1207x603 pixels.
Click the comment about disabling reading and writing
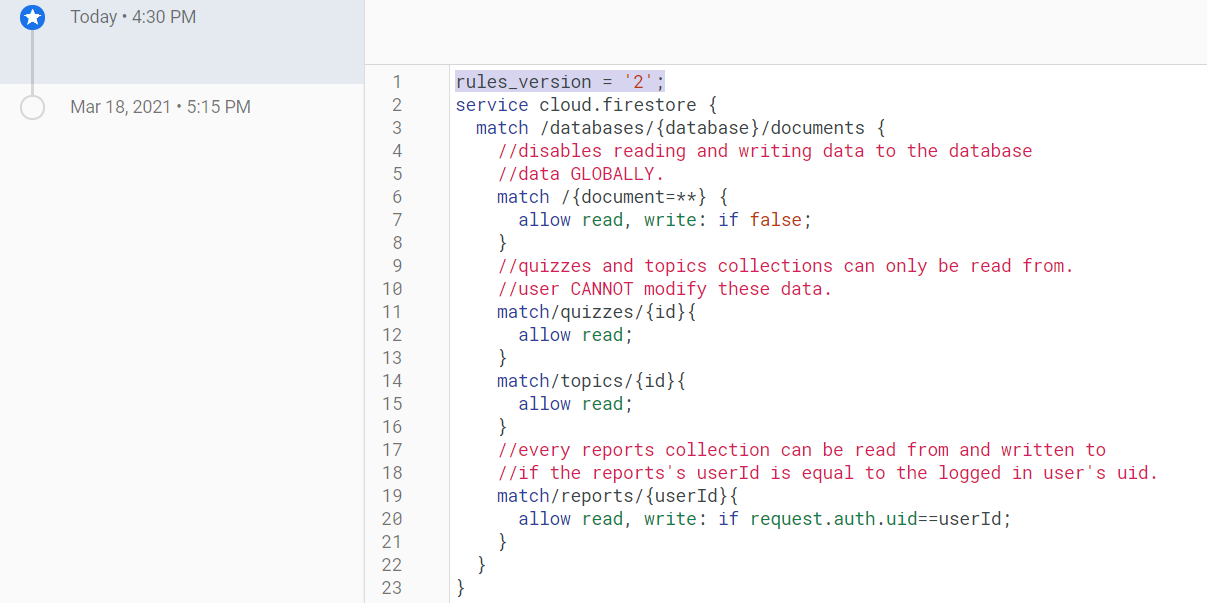coord(765,150)
